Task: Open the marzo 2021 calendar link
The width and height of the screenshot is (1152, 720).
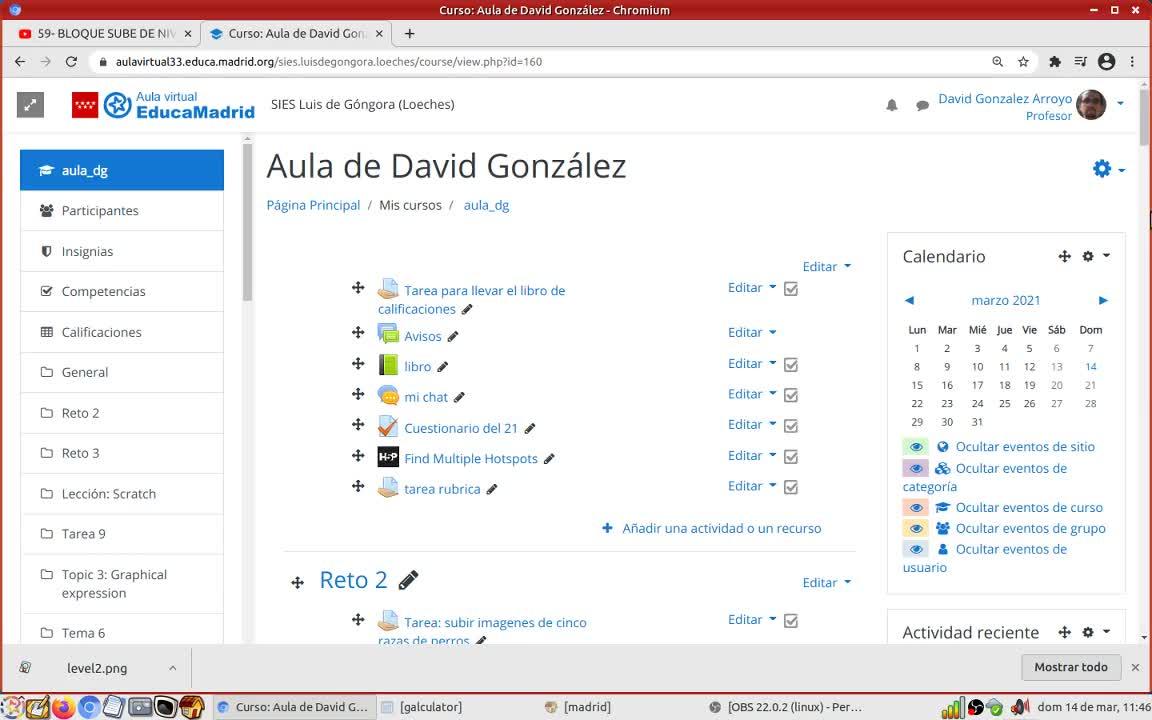Action: pos(1005,300)
